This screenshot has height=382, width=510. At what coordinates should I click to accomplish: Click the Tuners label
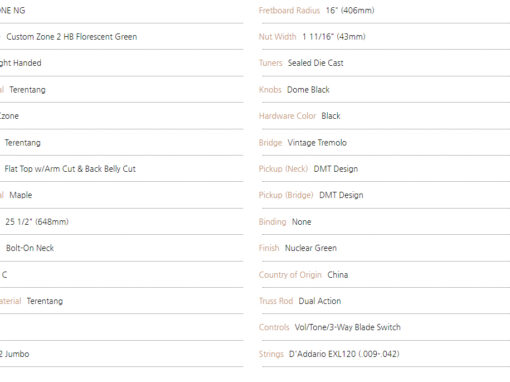[x=270, y=63]
